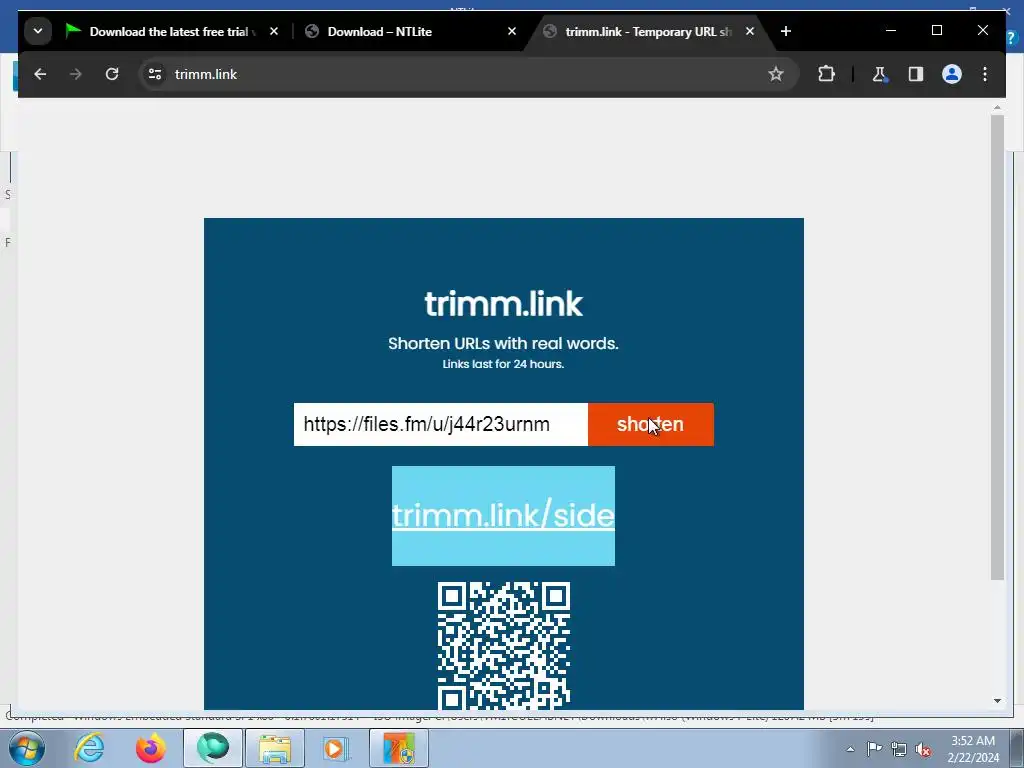Bookmark this page with star icon
This screenshot has width=1024, height=768.
(x=776, y=74)
